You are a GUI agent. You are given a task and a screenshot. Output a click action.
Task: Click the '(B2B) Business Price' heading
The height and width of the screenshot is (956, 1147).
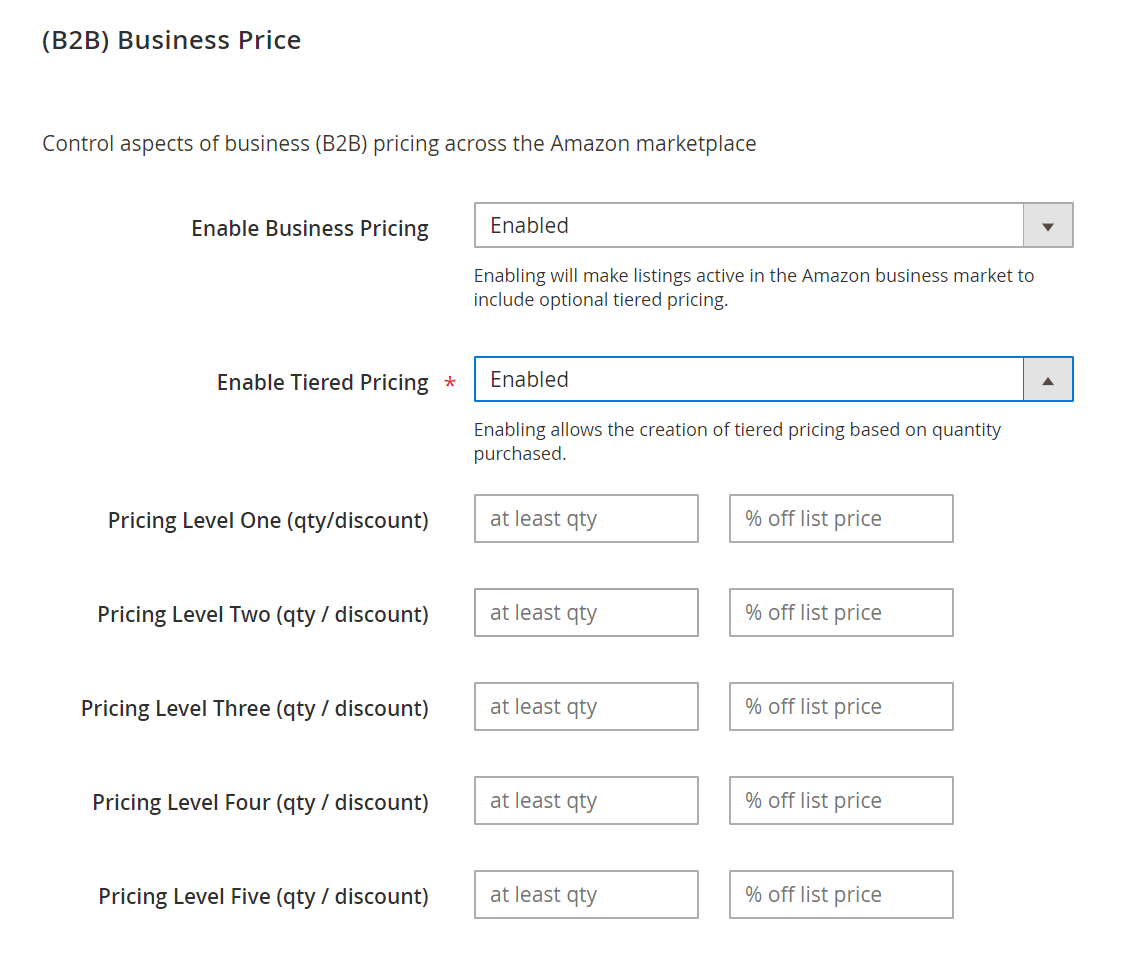tap(171, 40)
